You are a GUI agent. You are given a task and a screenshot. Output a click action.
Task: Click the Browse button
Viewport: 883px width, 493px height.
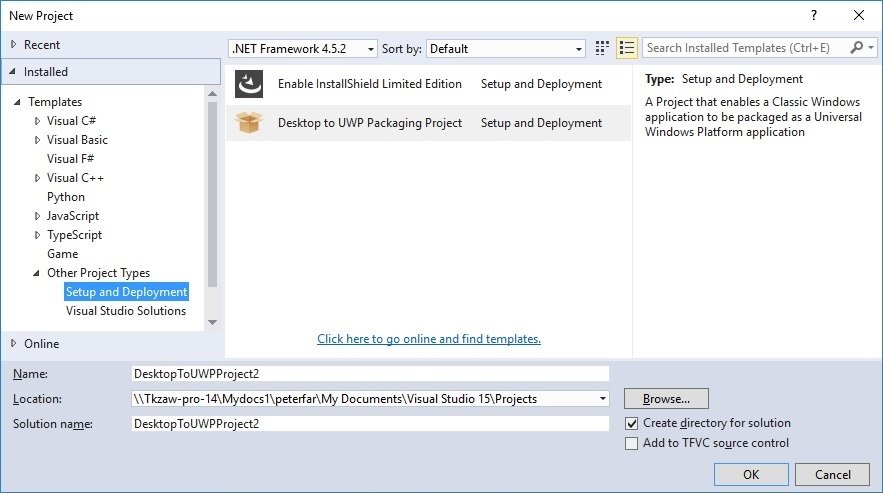[666, 399]
